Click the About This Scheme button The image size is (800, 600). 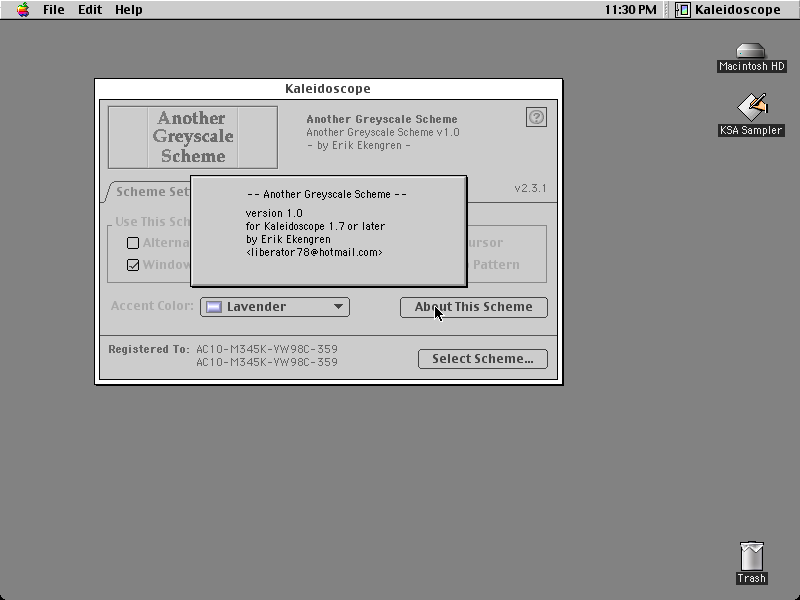tap(474, 307)
